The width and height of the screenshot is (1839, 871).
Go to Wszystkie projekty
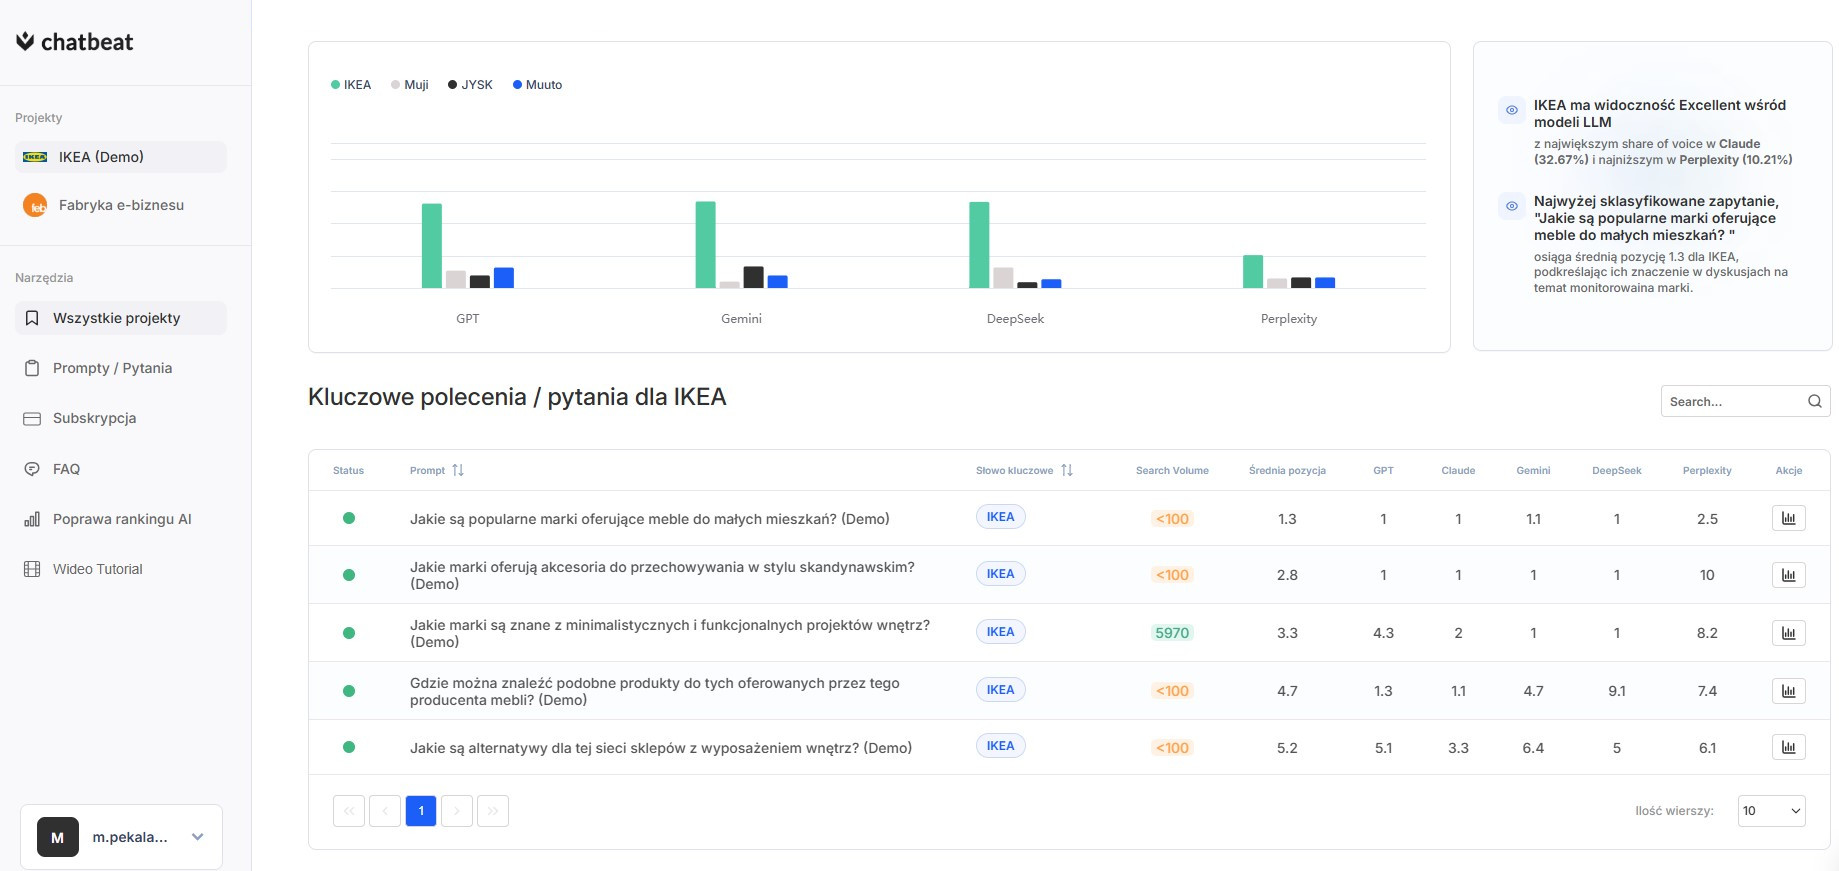tap(121, 318)
